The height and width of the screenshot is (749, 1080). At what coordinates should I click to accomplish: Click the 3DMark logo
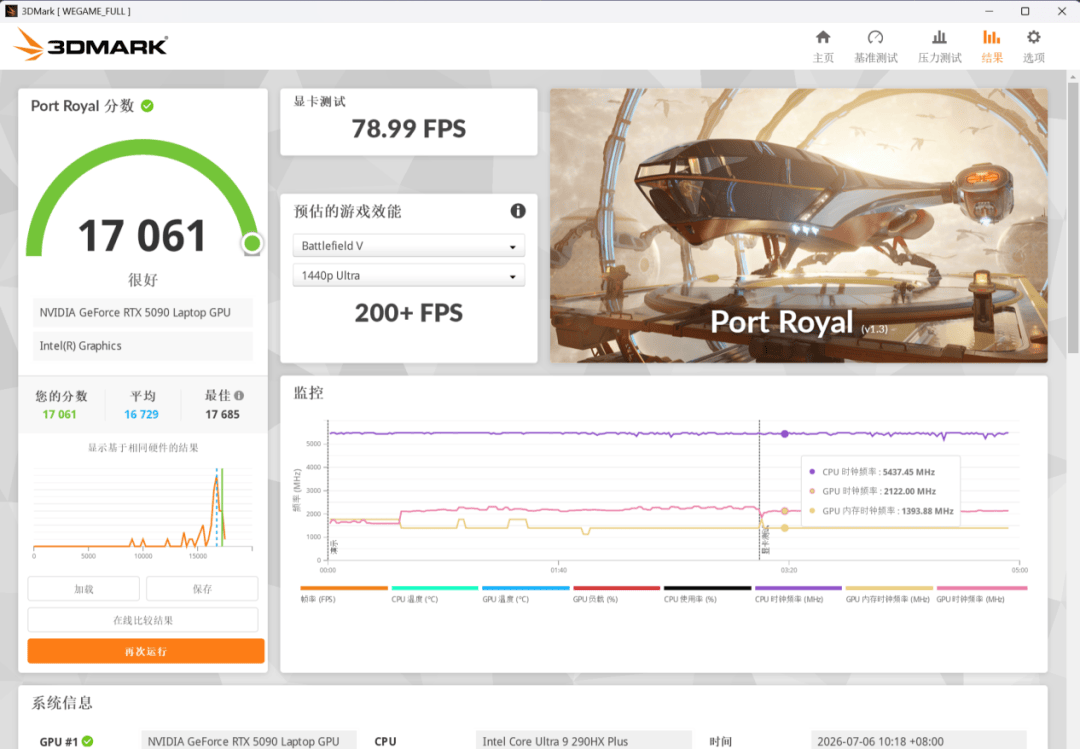click(x=90, y=45)
